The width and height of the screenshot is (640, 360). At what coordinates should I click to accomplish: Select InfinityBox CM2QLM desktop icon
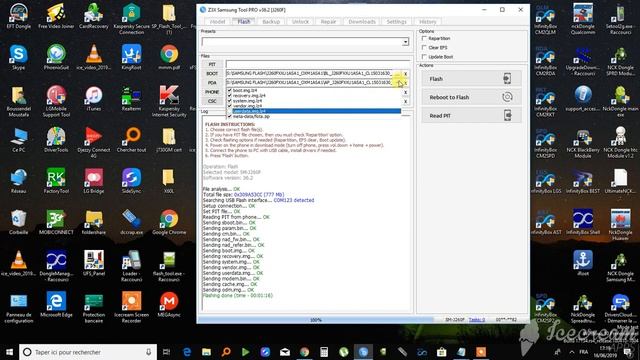(x=545, y=19)
